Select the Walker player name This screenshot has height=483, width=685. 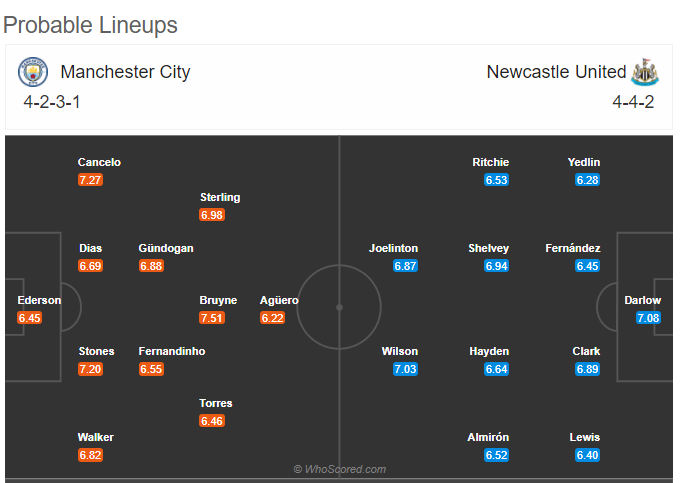pos(96,438)
